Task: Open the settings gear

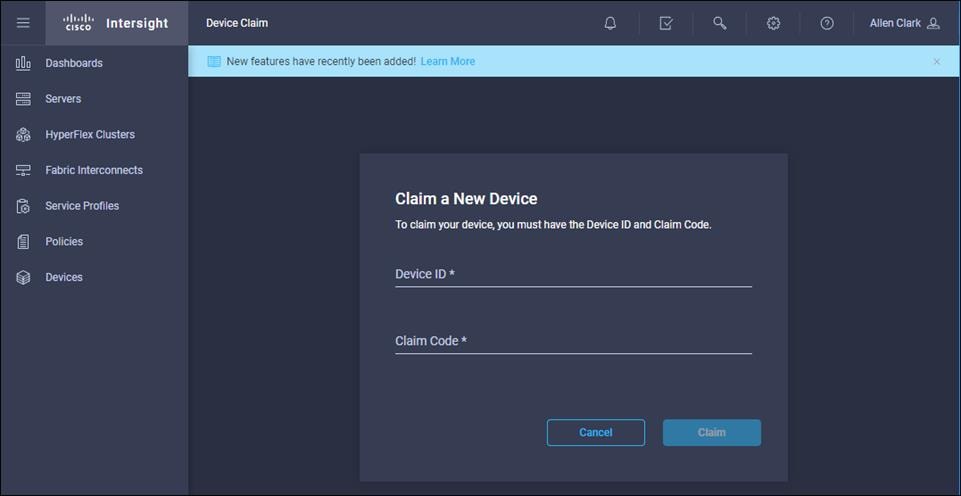Action: (773, 23)
